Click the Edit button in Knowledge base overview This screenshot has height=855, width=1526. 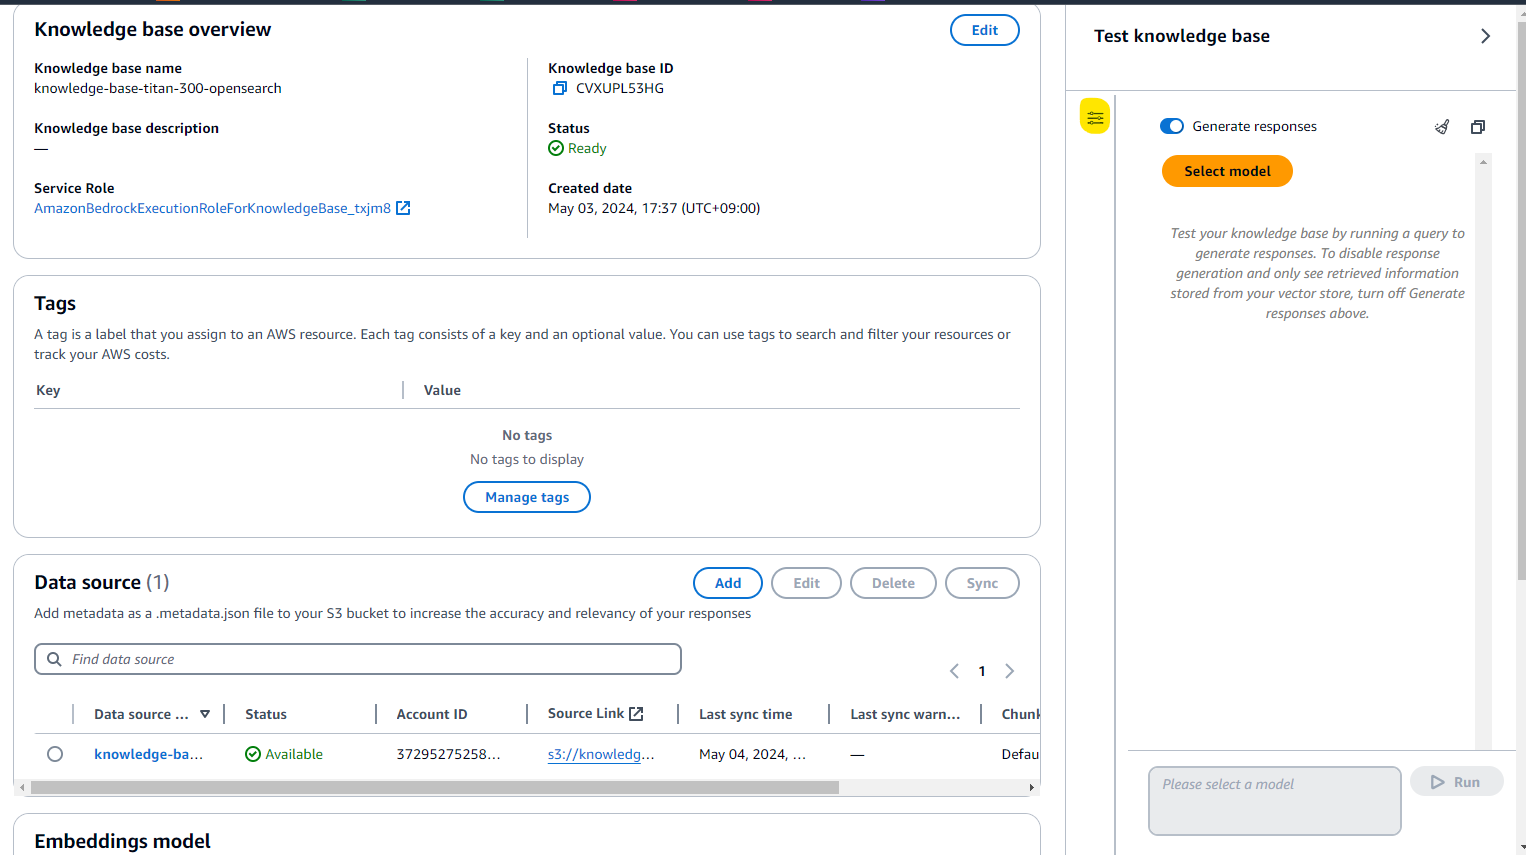[985, 30]
